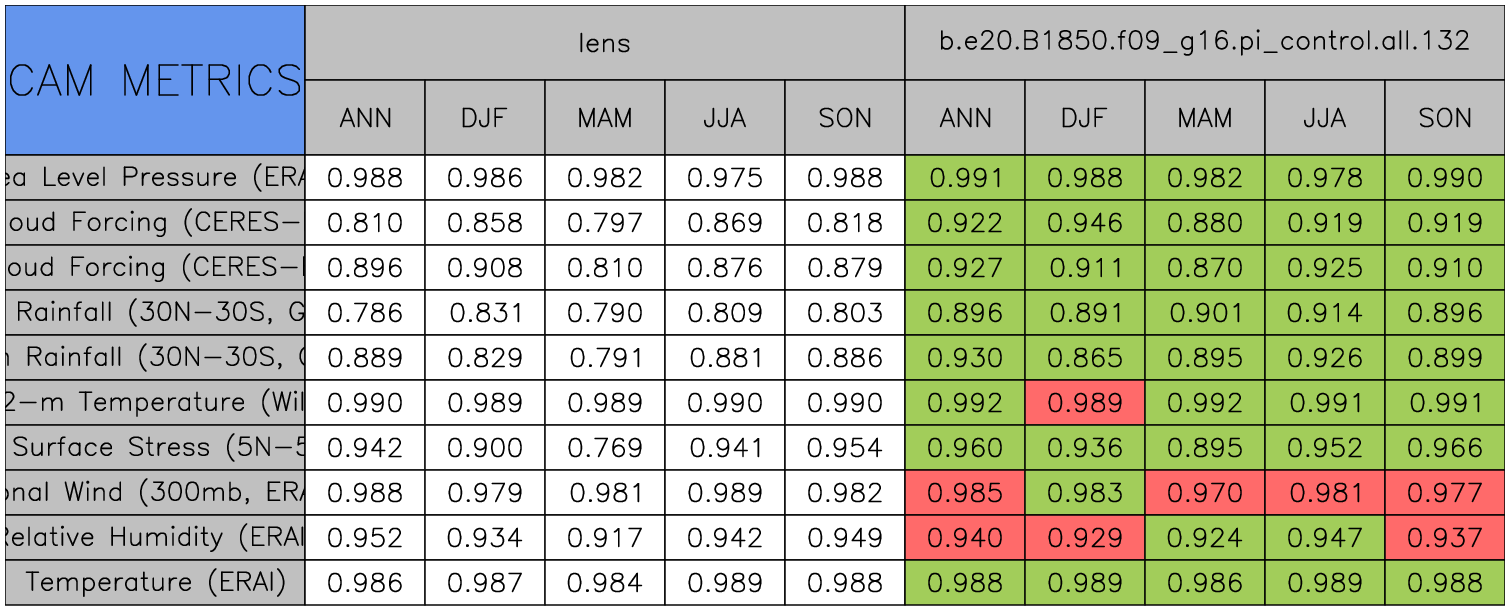Viewport: 1510px width, 611px height.
Task: Click the lens 0.786 ANN cell
Action: coord(365,313)
